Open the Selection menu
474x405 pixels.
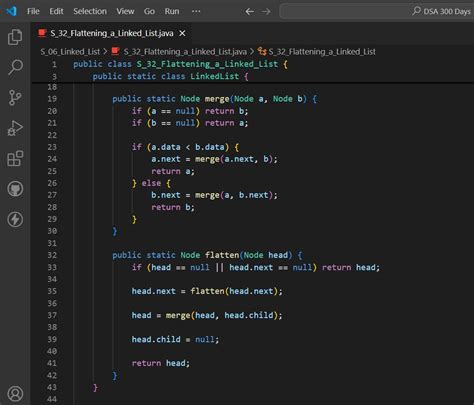90,11
